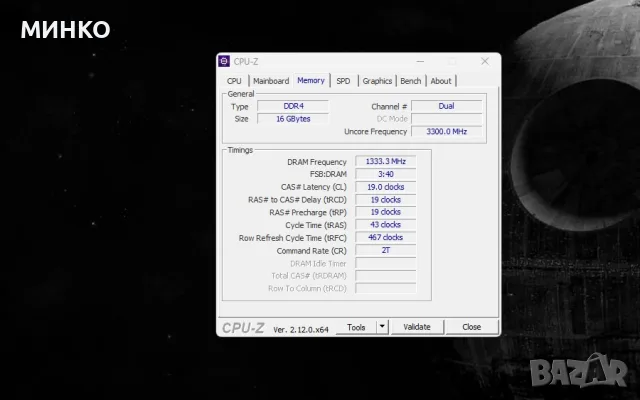Viewport: 640px width, 400px height.
Task: Click the empty DRAM Idle Timer field
Action: [386, 263]
